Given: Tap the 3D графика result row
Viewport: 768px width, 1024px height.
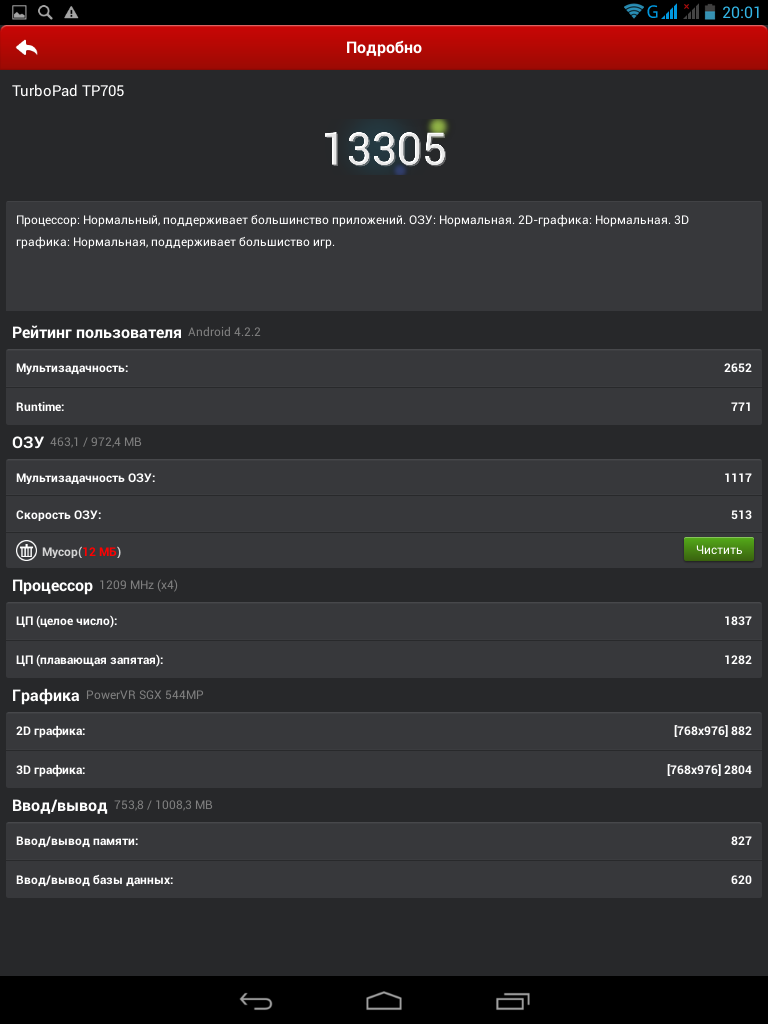Looking at the screenshot, I should tap(384, 770).
